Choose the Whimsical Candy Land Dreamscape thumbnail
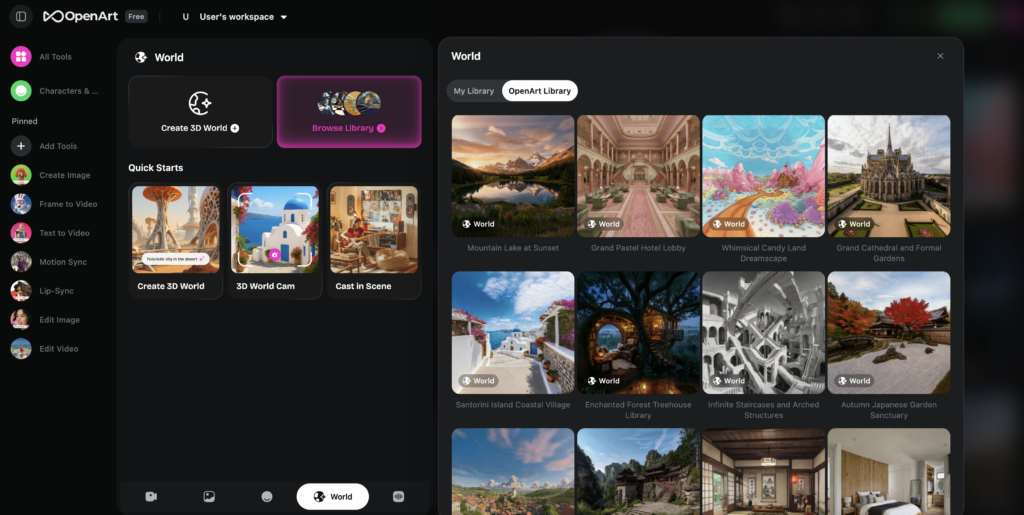Viewport: 1024px width, 515px height. click(x=763, y=176)
